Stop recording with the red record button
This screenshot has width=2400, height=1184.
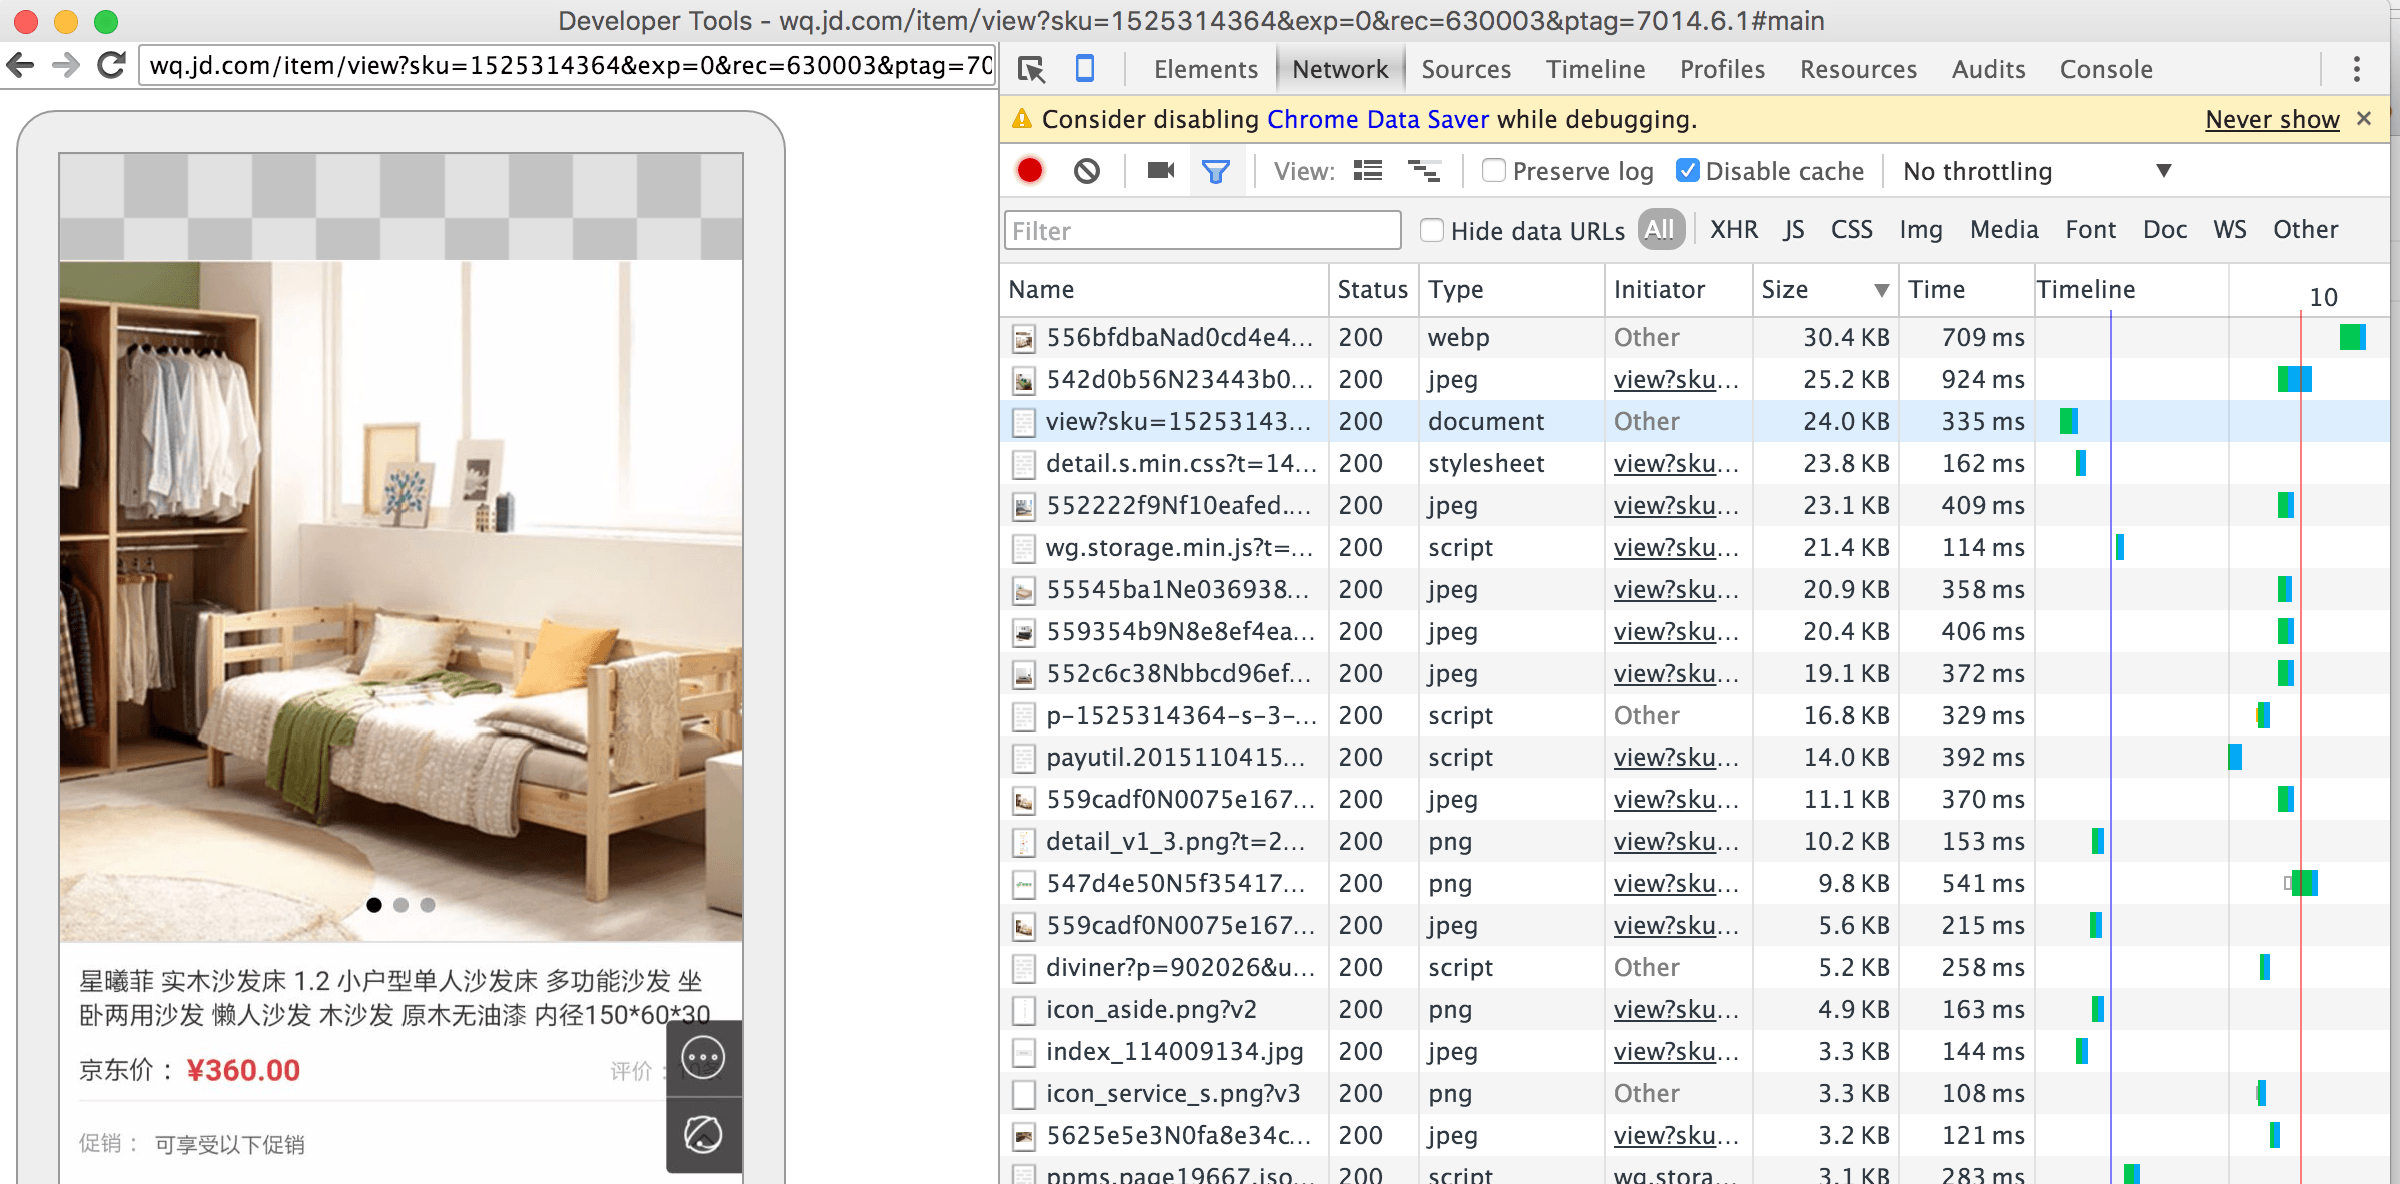[x=1030, y=171]
